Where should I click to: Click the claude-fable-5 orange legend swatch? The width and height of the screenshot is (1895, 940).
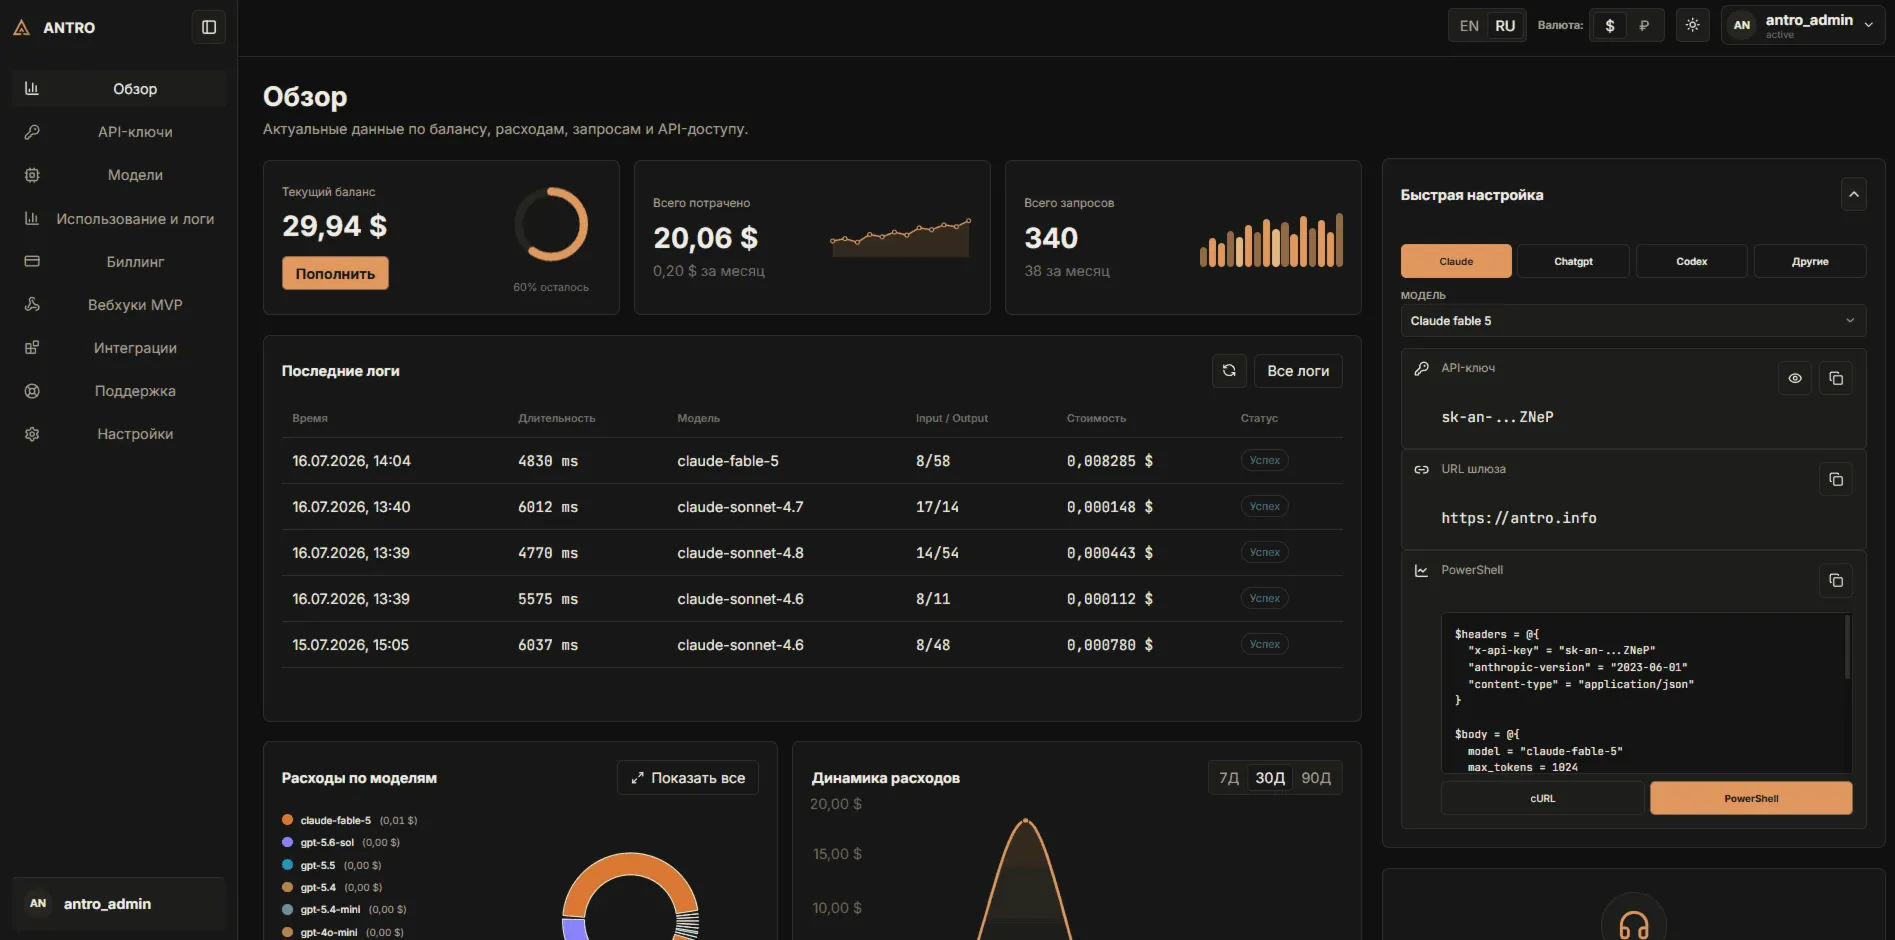point(288,820)
